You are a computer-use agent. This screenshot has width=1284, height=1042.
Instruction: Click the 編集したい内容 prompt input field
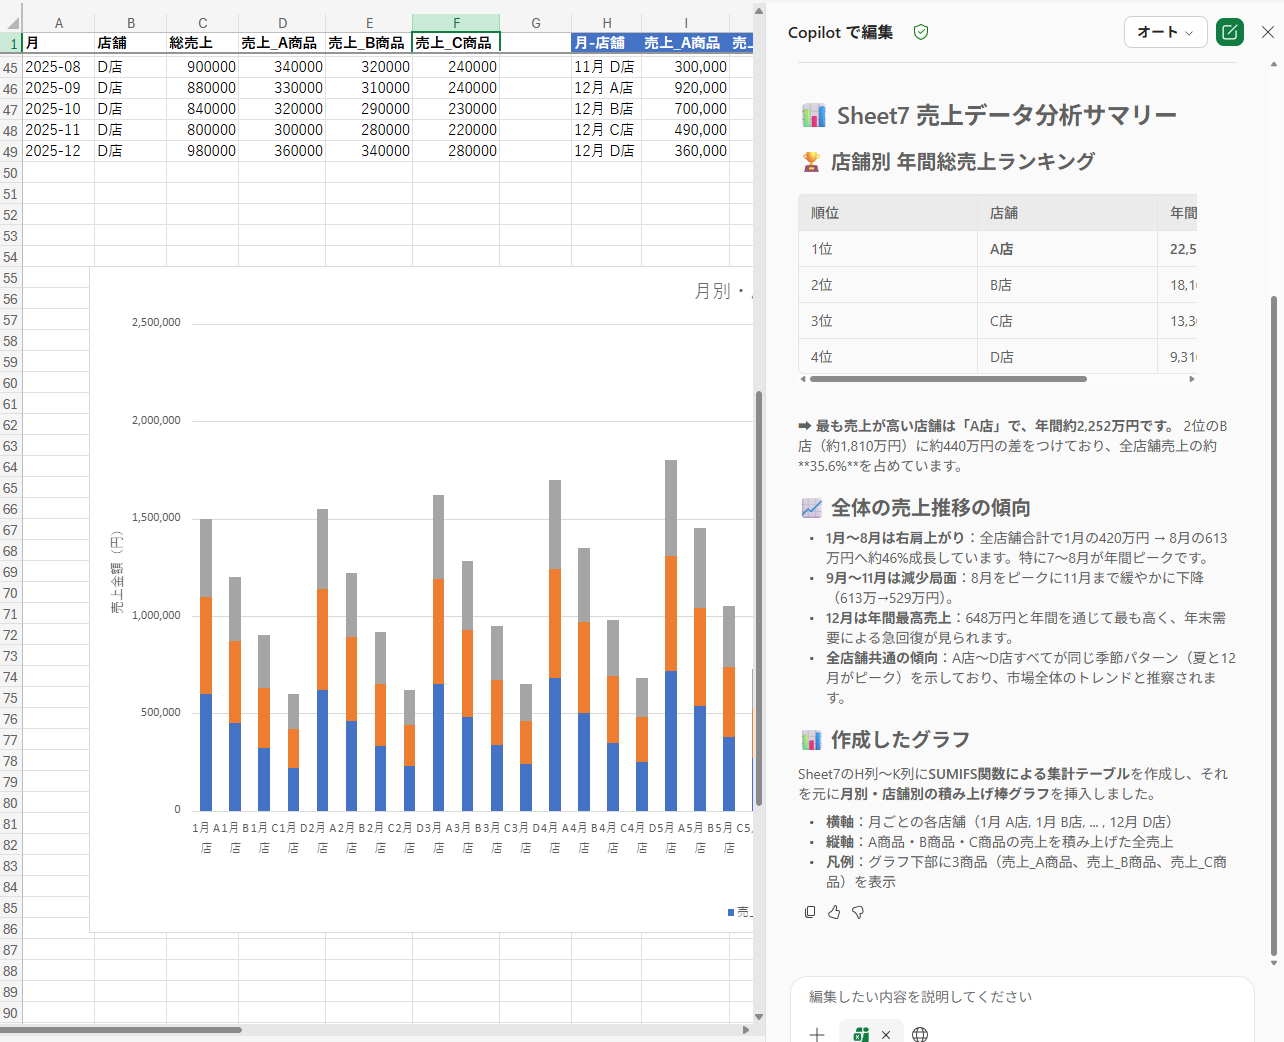pos(1020,997)
